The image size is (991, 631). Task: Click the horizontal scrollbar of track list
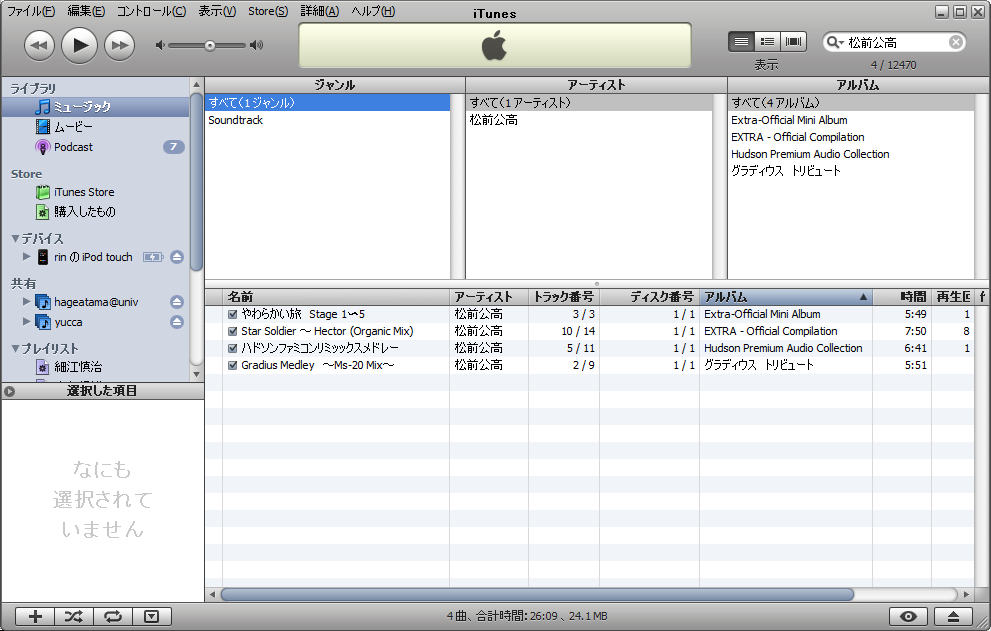[537, 594]
